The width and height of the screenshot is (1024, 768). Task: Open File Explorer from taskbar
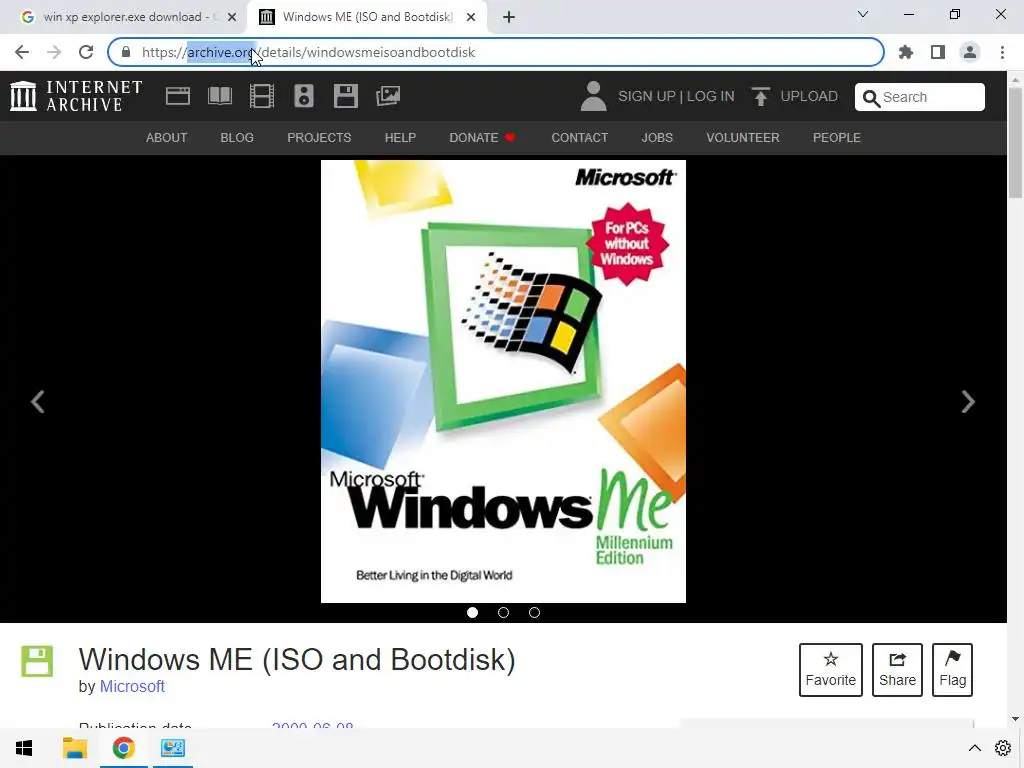coord(74,748)
